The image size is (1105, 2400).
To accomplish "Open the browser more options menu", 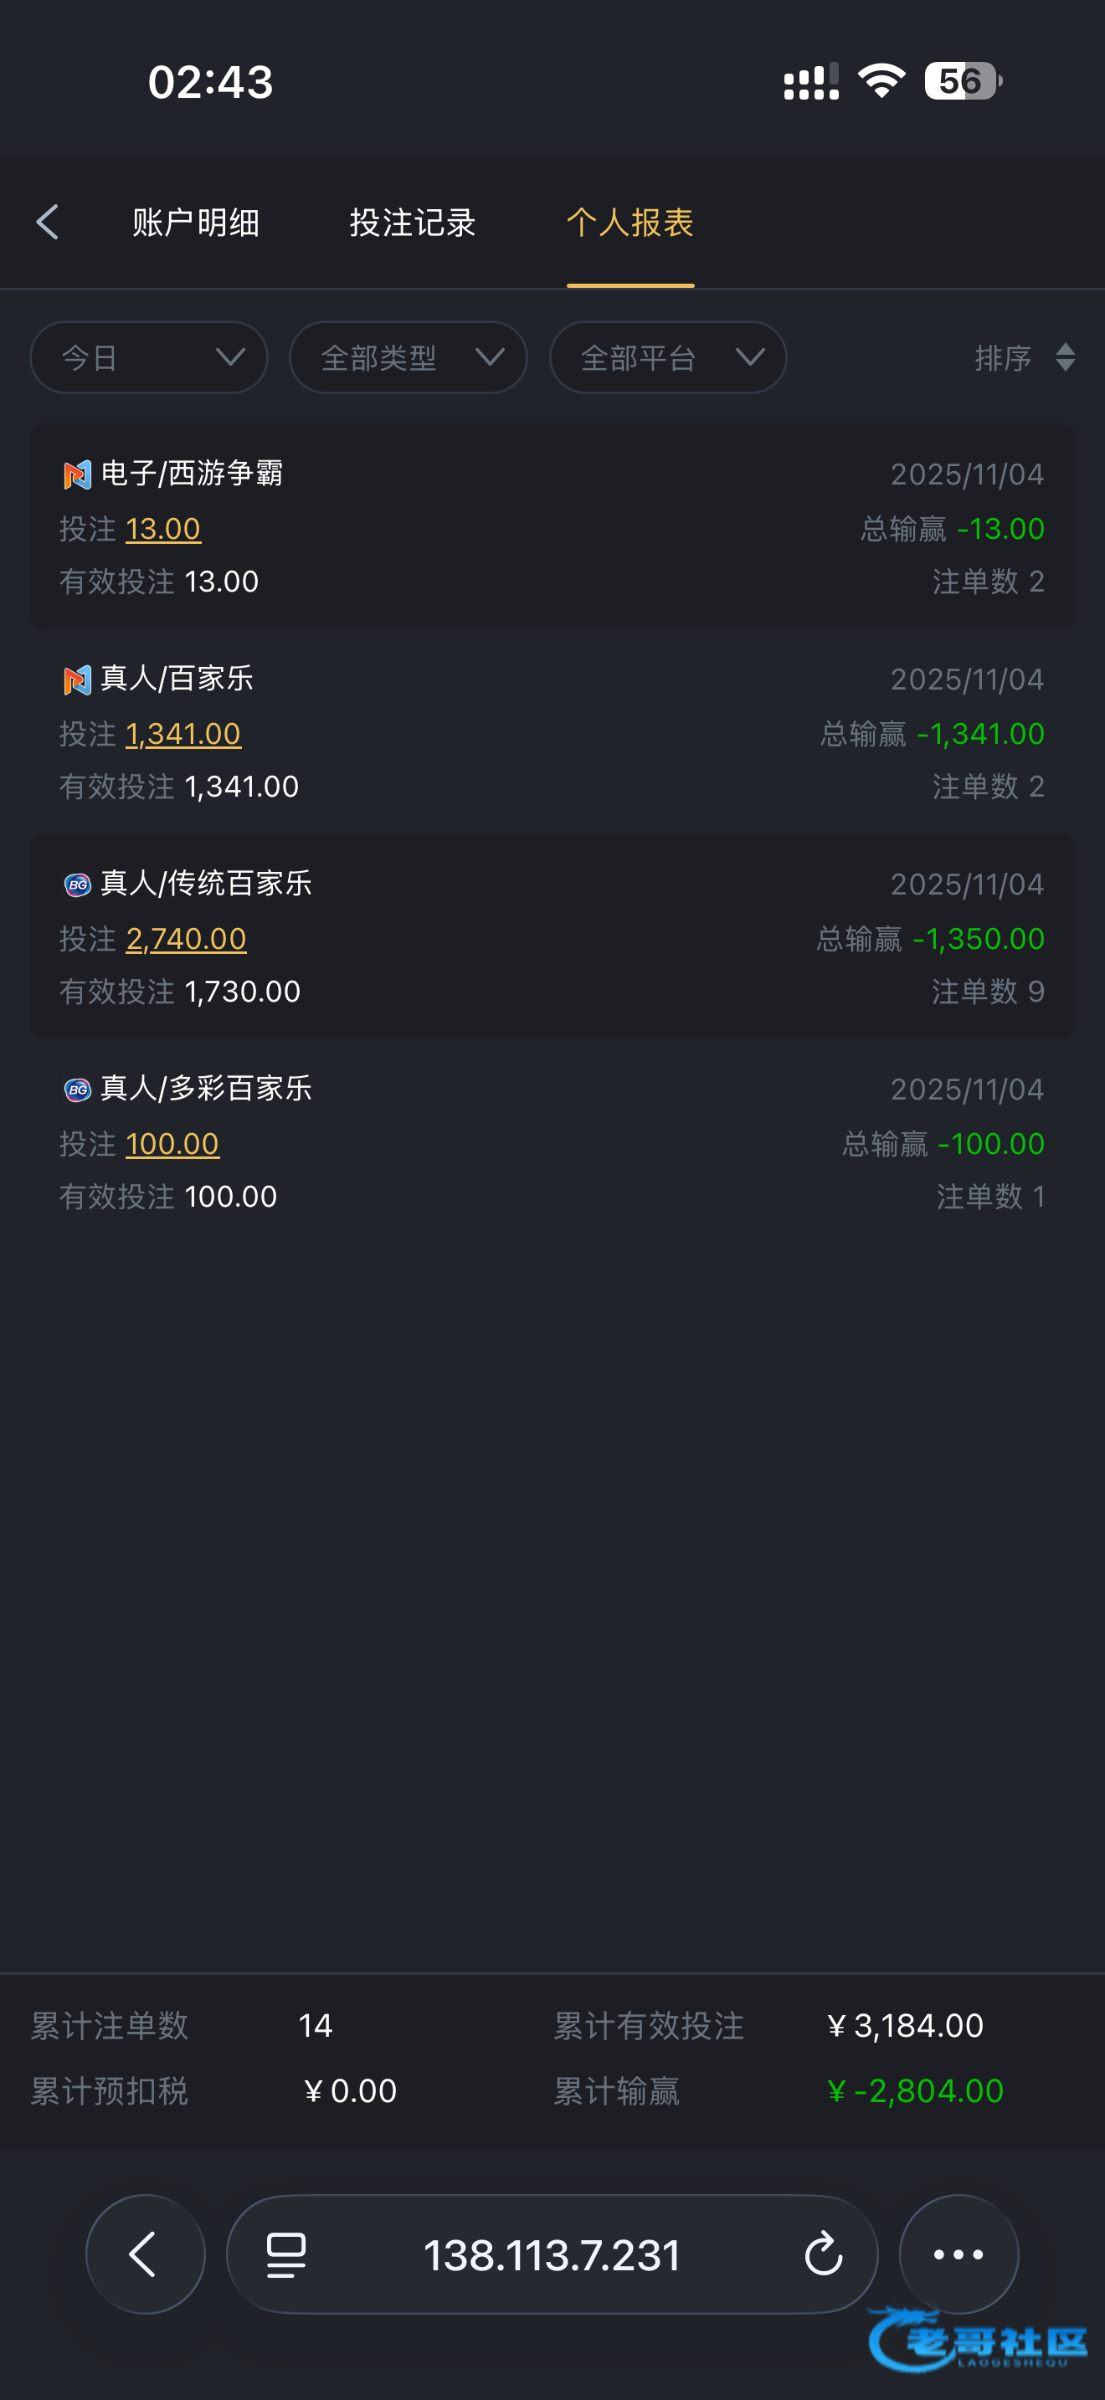I will pos(958,2254).
